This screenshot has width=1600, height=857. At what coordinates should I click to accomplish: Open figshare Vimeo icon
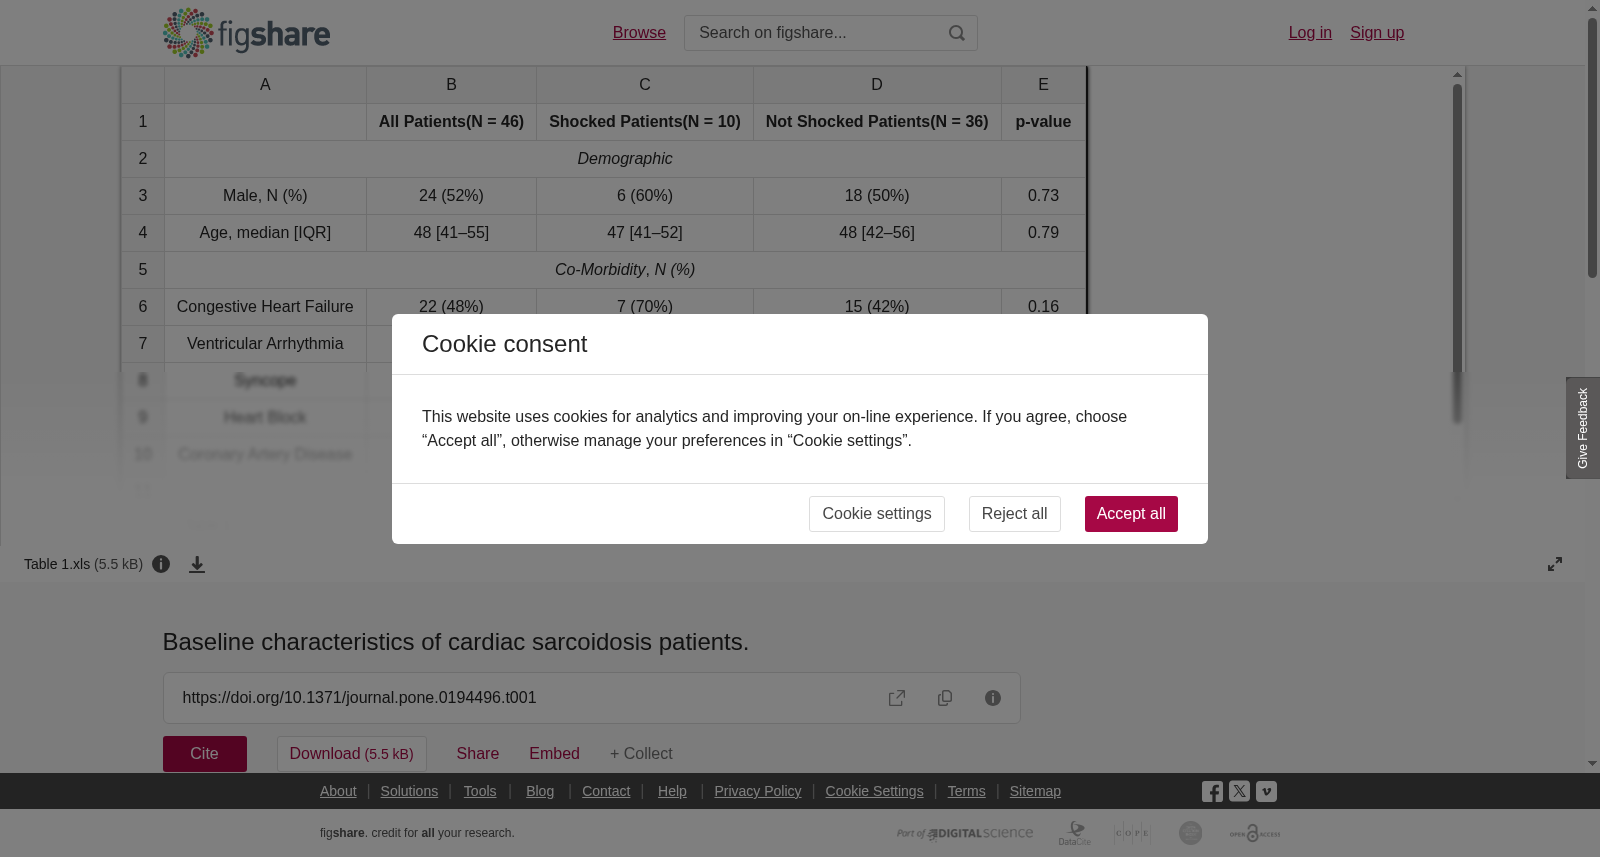point(1266,791)
